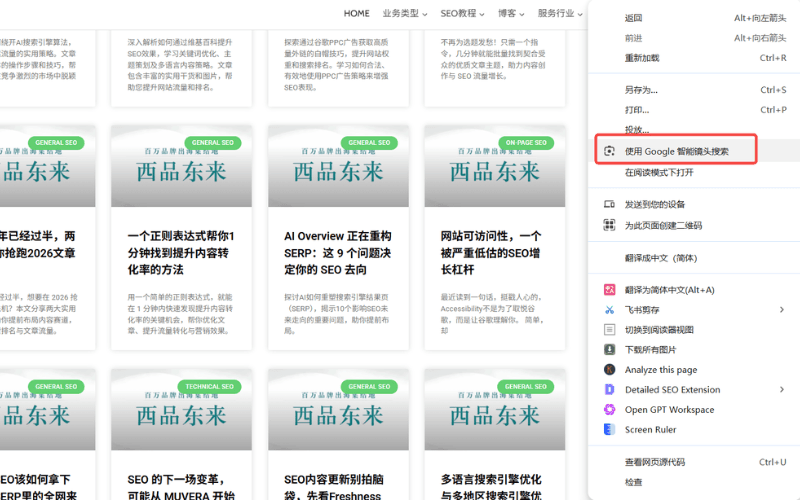The height and width of the screenshot is (500, 800).
Task: Open article AI Overview 正在重构 SERP
Action: [x=338, y=253]
